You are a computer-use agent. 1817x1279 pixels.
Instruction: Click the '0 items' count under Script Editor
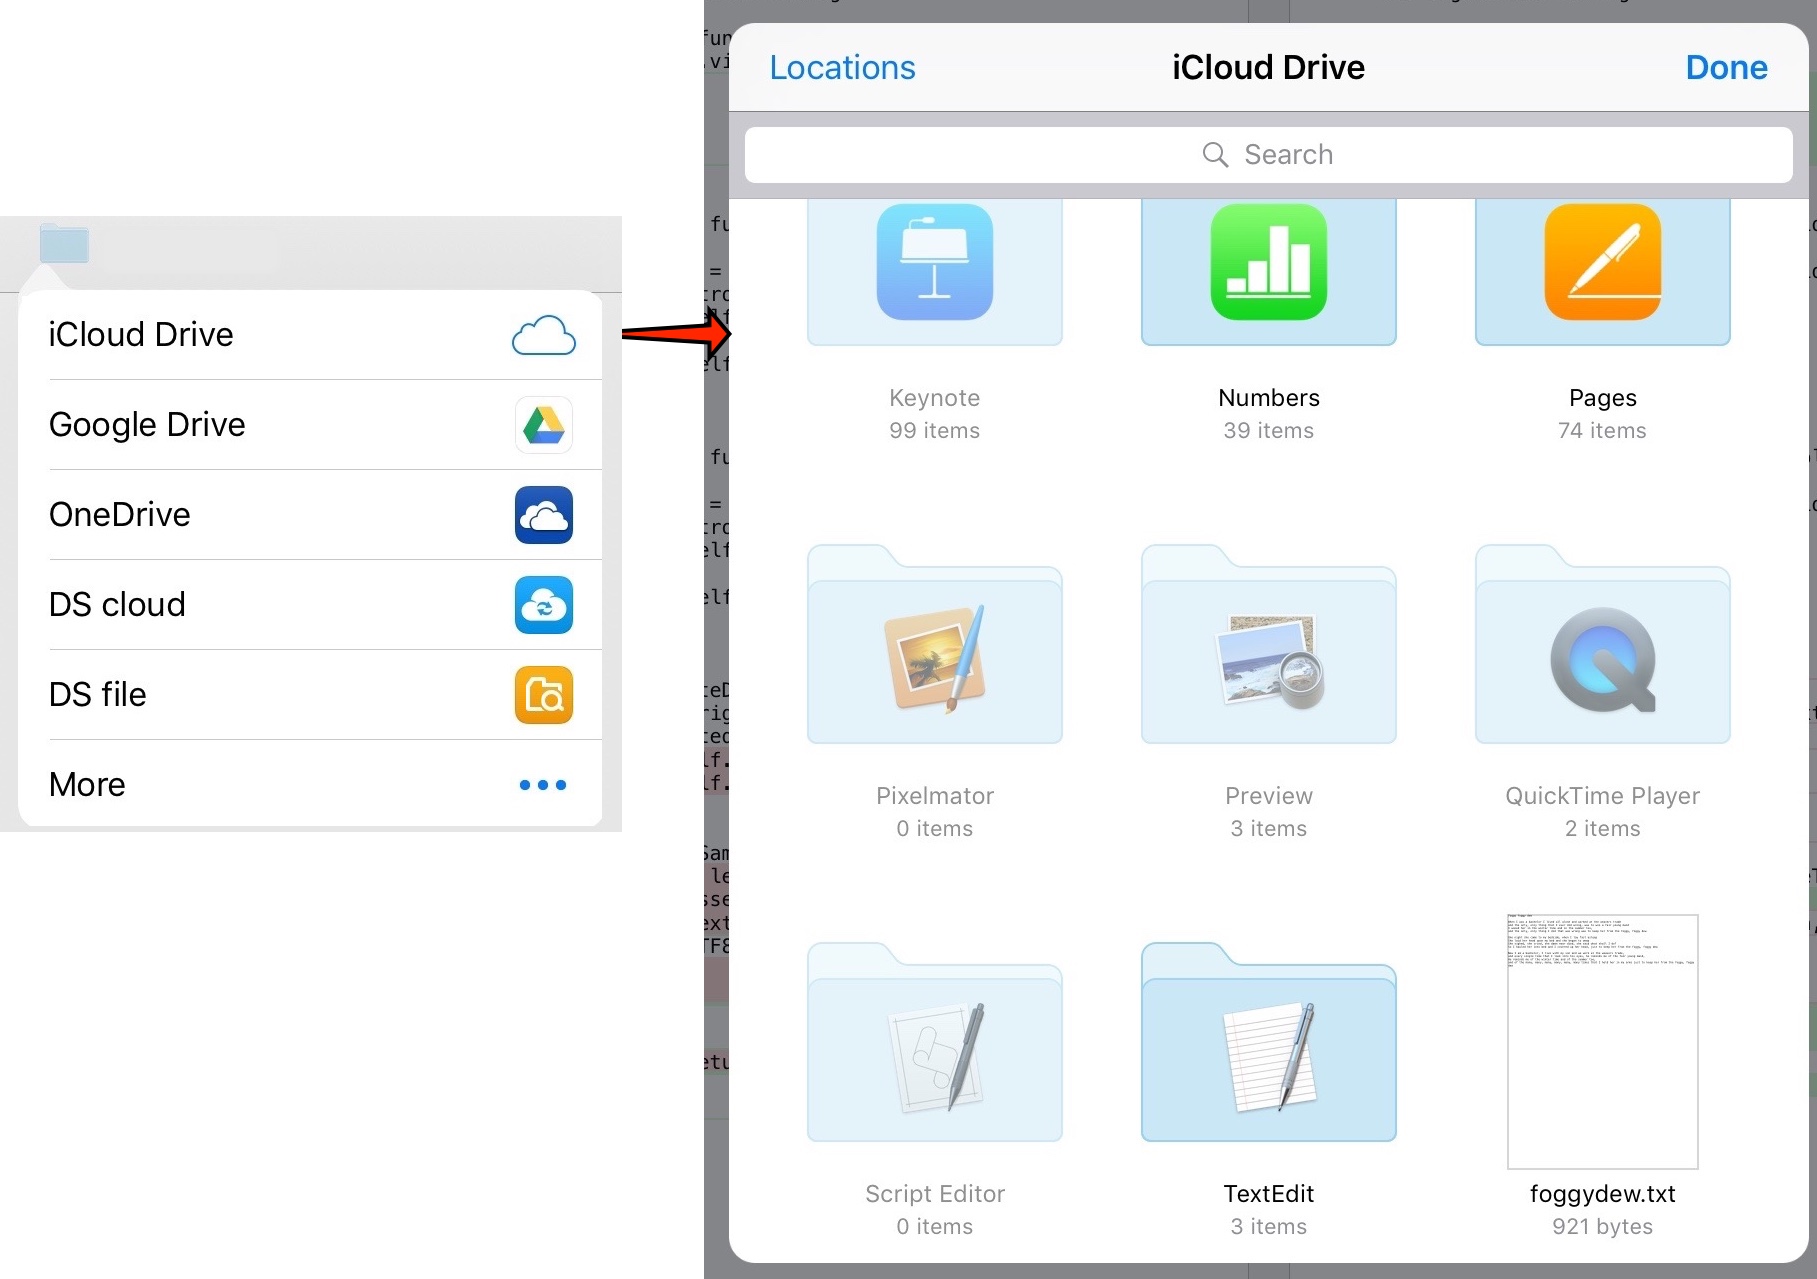(x=934, y=1227)
